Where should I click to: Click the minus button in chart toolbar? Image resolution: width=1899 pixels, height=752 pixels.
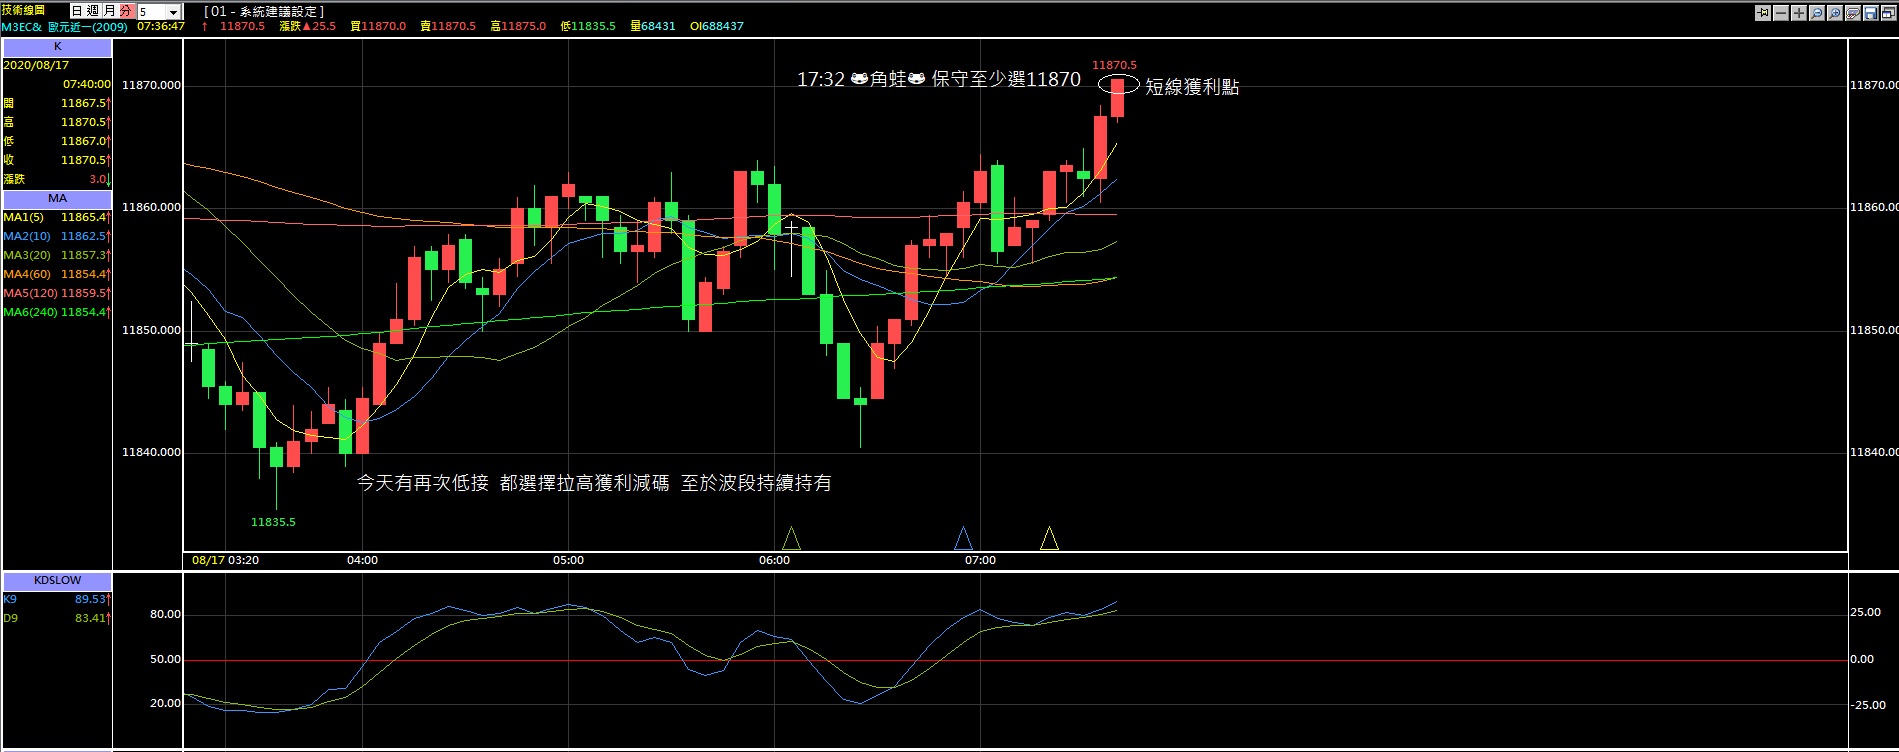[1781, 13]
